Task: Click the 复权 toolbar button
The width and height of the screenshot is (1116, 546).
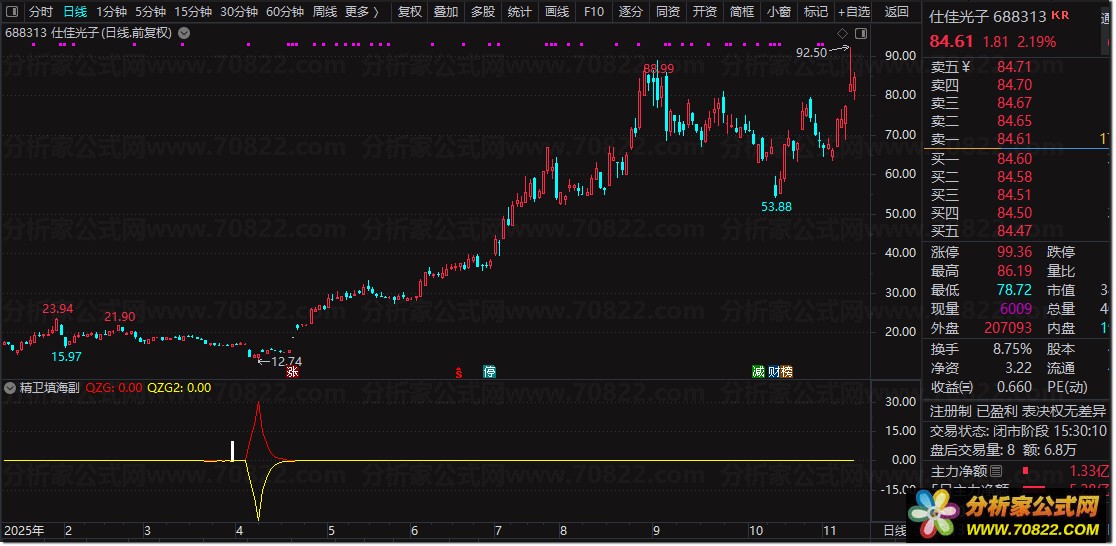Action: tap(409, 11)
